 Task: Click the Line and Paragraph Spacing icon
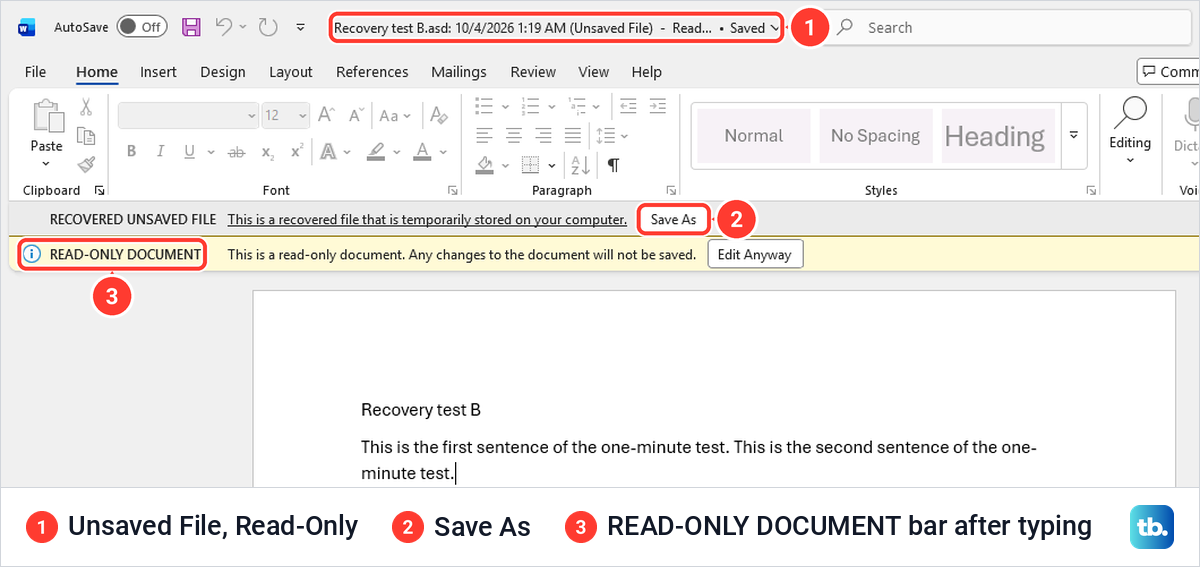[604, 135]
